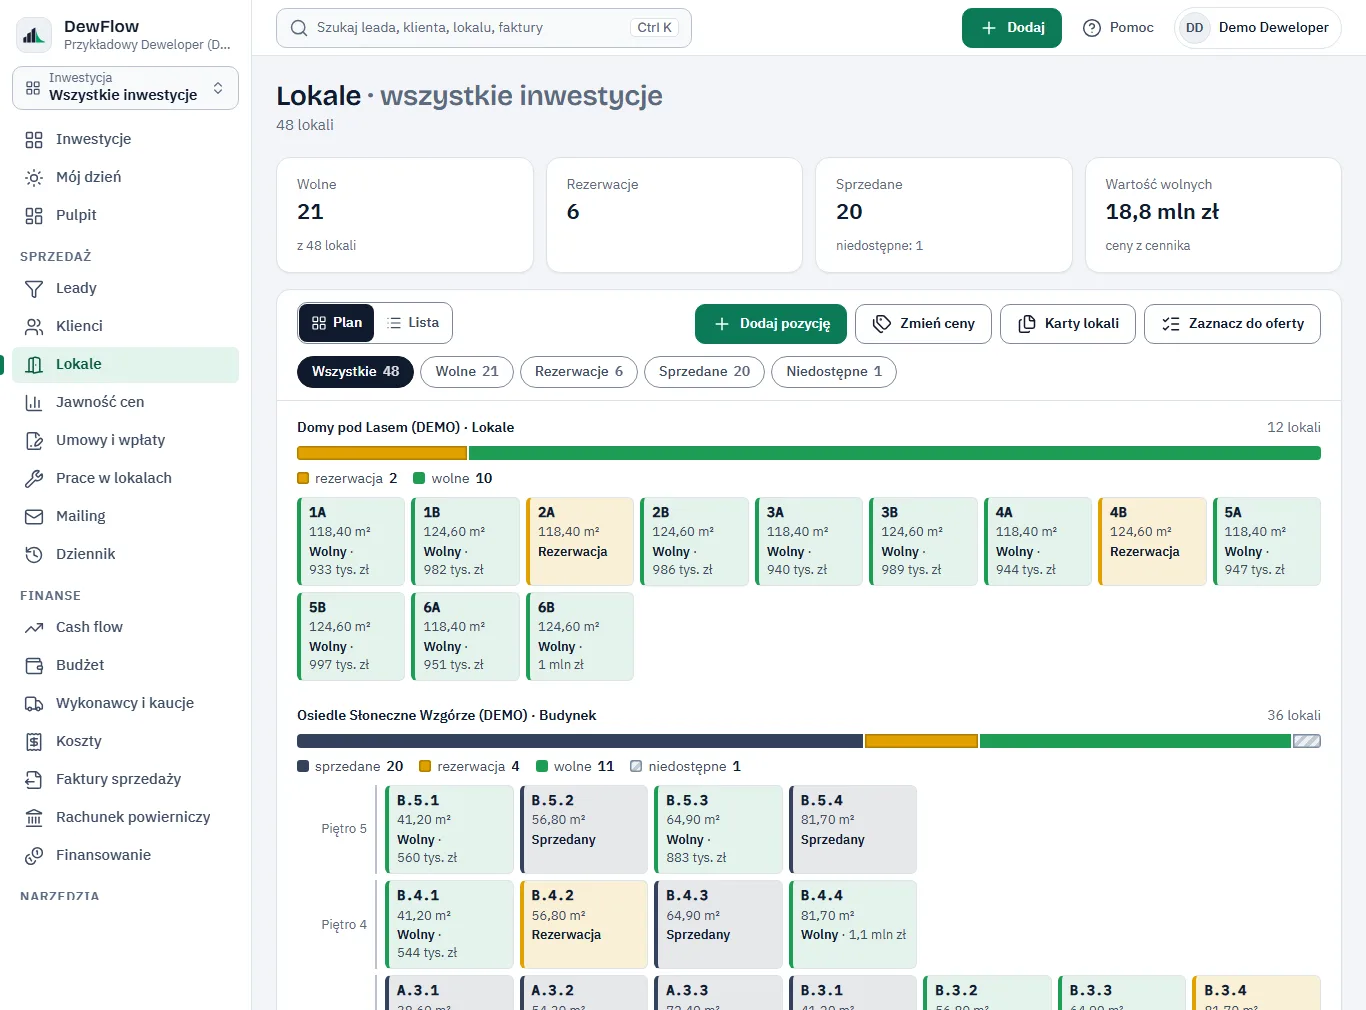
Task: Open Umowy i wpłaty
Action: pos(125,440)
